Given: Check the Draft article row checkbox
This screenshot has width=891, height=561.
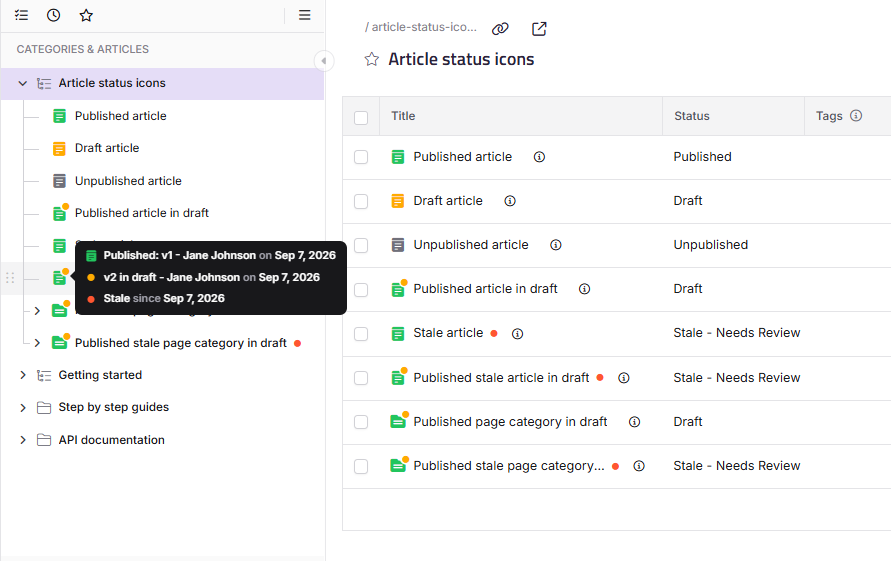Looking at the screenshot, I should (x=361, y=201).
